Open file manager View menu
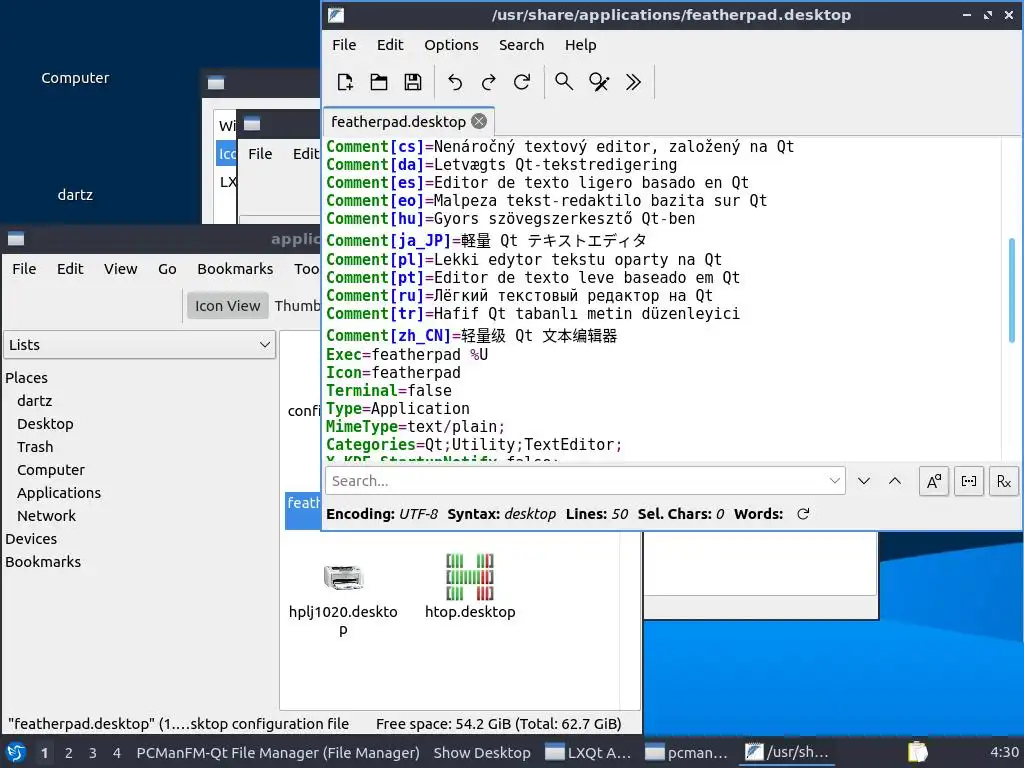This screenshot has width=1024, height=768. point(121,269)
